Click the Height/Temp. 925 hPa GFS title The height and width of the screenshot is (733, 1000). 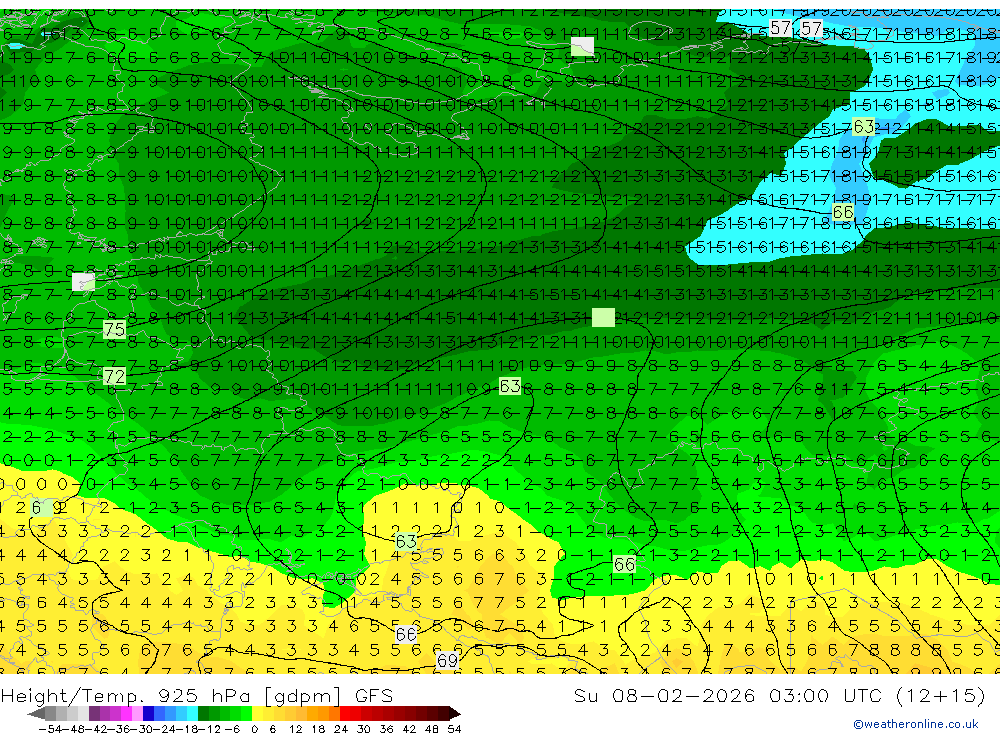[x=197, y=695]
